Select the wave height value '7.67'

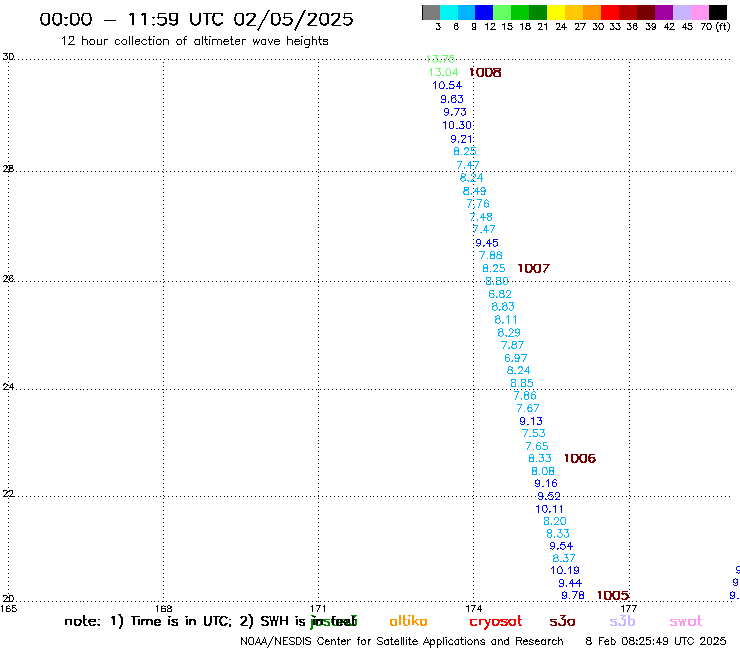[x=528, y=408]
